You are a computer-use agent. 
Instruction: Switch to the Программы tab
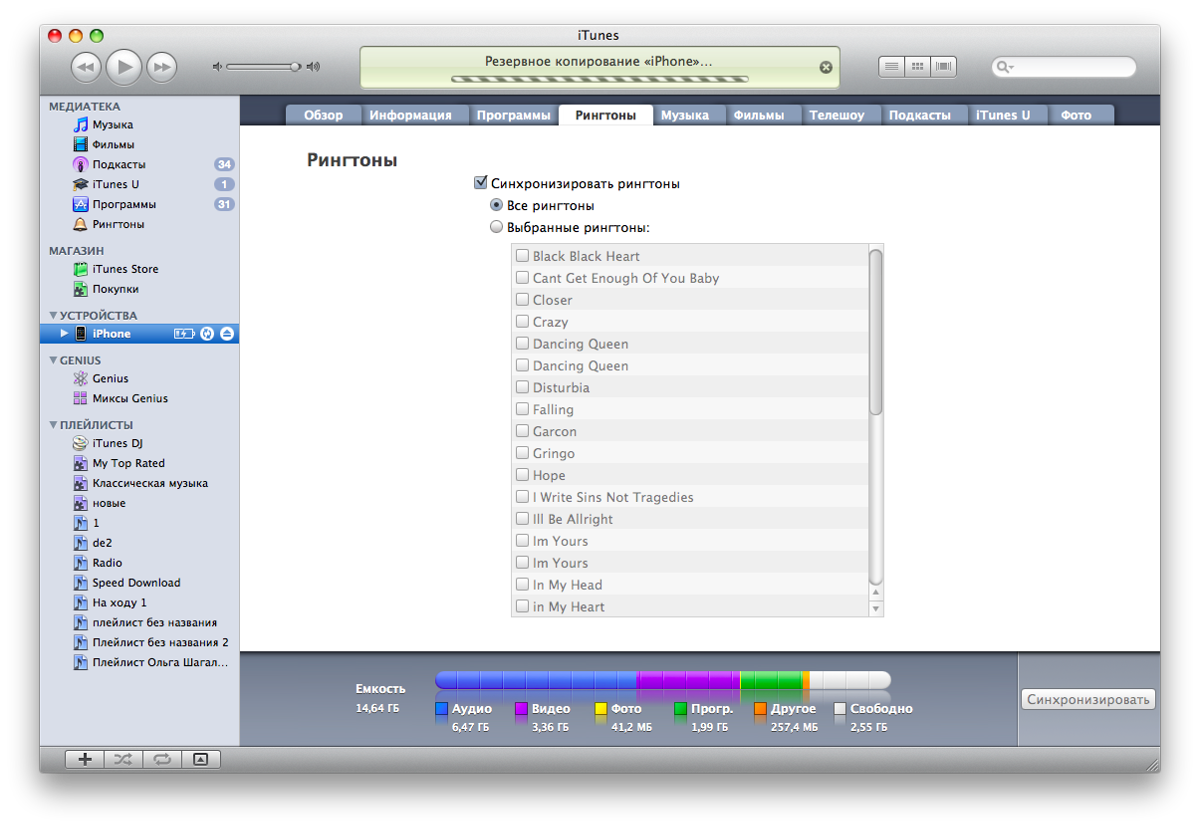point(513,115)
